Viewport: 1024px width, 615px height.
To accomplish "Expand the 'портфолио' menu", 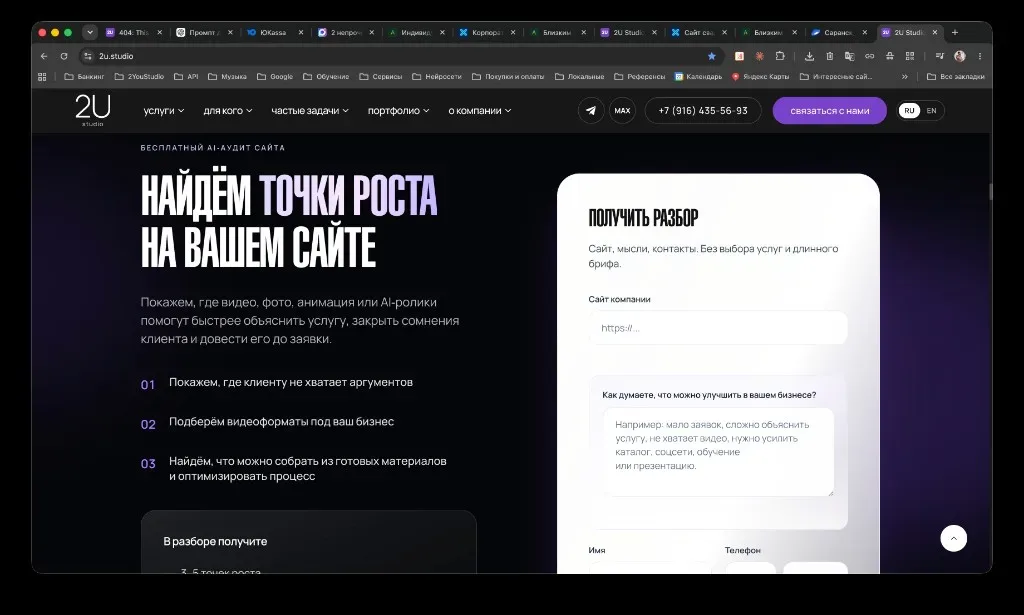I will point(398,110).
